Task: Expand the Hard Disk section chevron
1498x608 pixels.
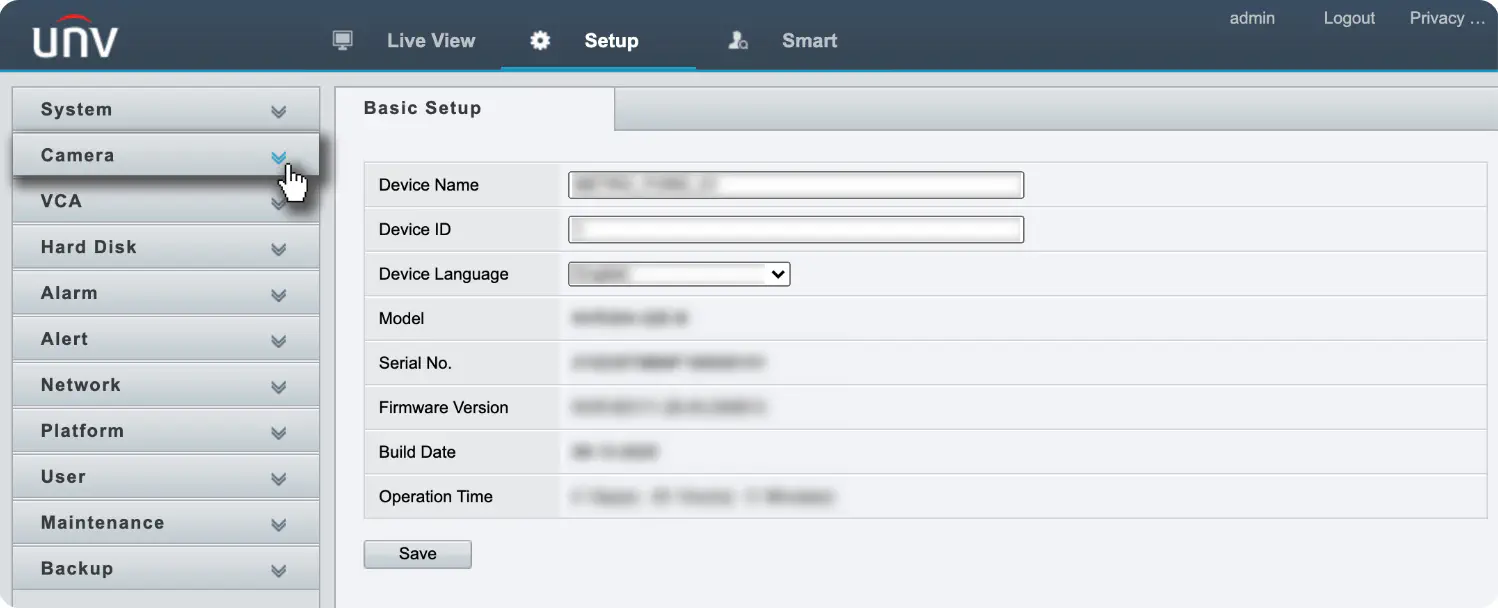Action: tap(279, 249)
